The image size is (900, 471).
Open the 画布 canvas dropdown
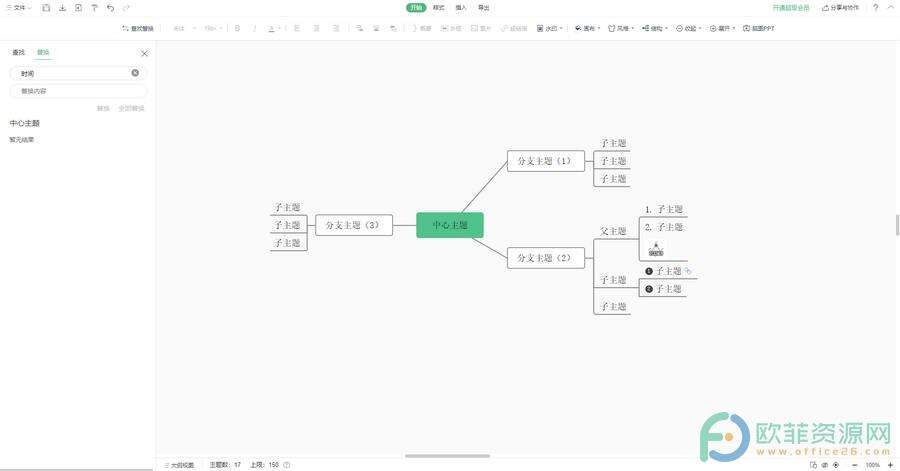587,28
